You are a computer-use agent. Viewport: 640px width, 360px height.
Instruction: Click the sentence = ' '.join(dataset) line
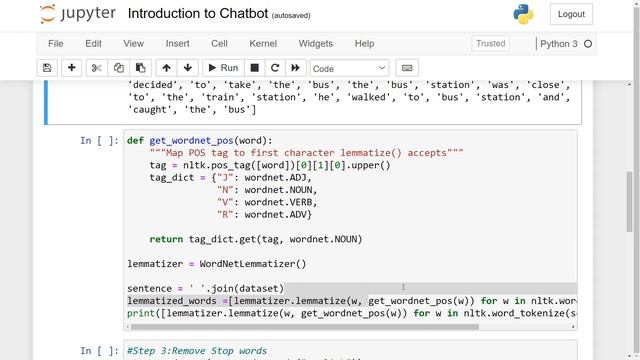point(205,288)
